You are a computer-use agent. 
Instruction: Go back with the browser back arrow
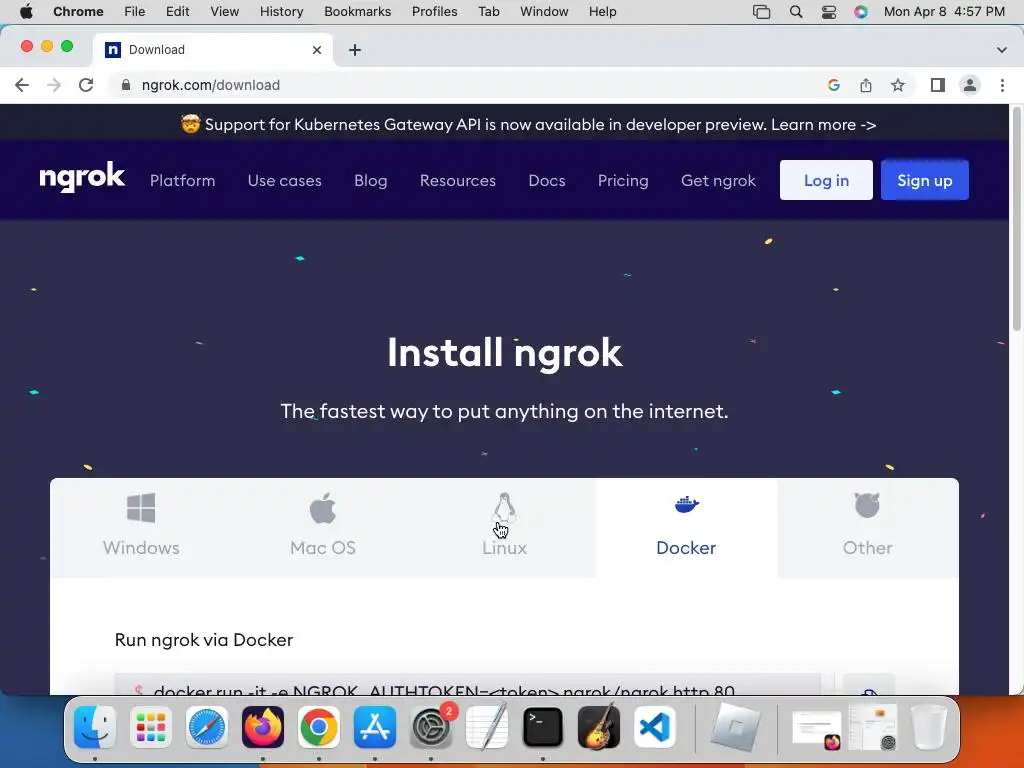[22, 85]
